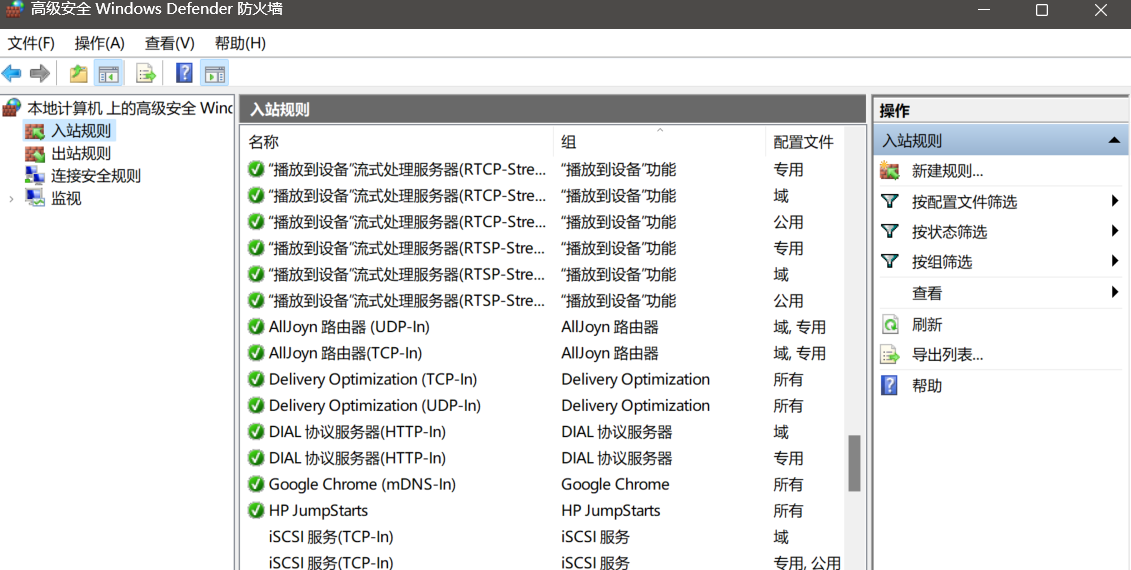1131x570 pixels.
Task: Click 按状态筛选 in the actions pane
Action: pos(949,232)
